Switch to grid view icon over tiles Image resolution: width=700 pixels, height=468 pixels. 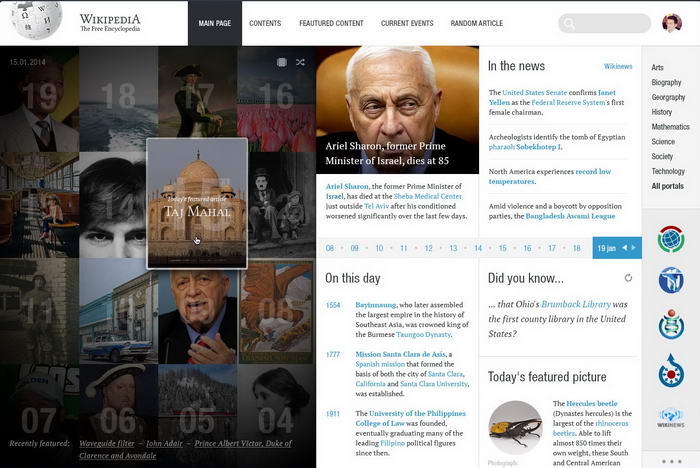282,62
